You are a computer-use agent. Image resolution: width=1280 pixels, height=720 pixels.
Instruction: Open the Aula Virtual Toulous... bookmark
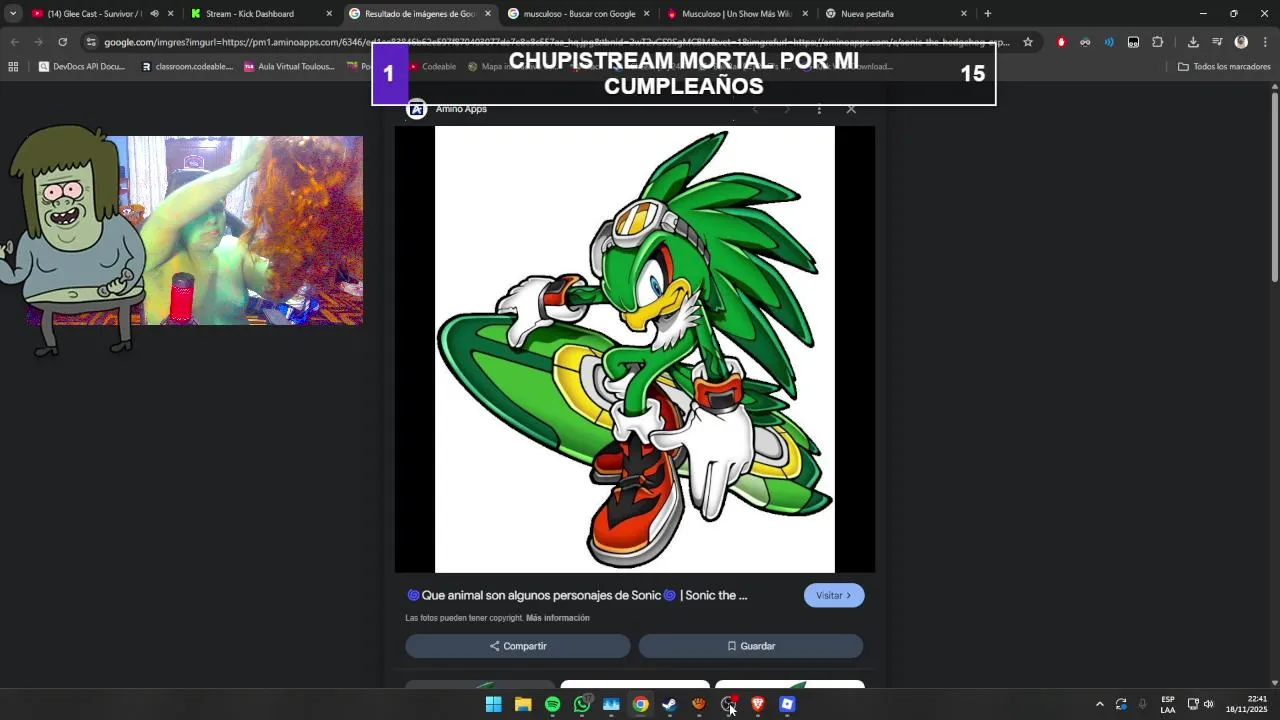tap(289, 67)
